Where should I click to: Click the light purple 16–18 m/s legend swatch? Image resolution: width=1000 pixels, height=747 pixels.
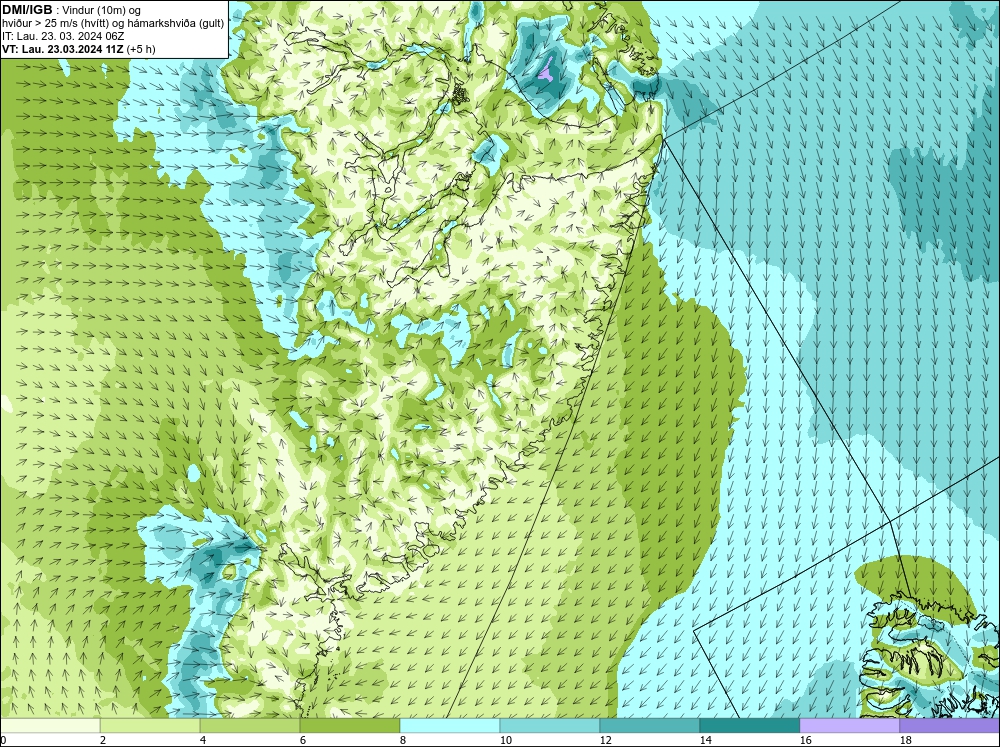849,725
